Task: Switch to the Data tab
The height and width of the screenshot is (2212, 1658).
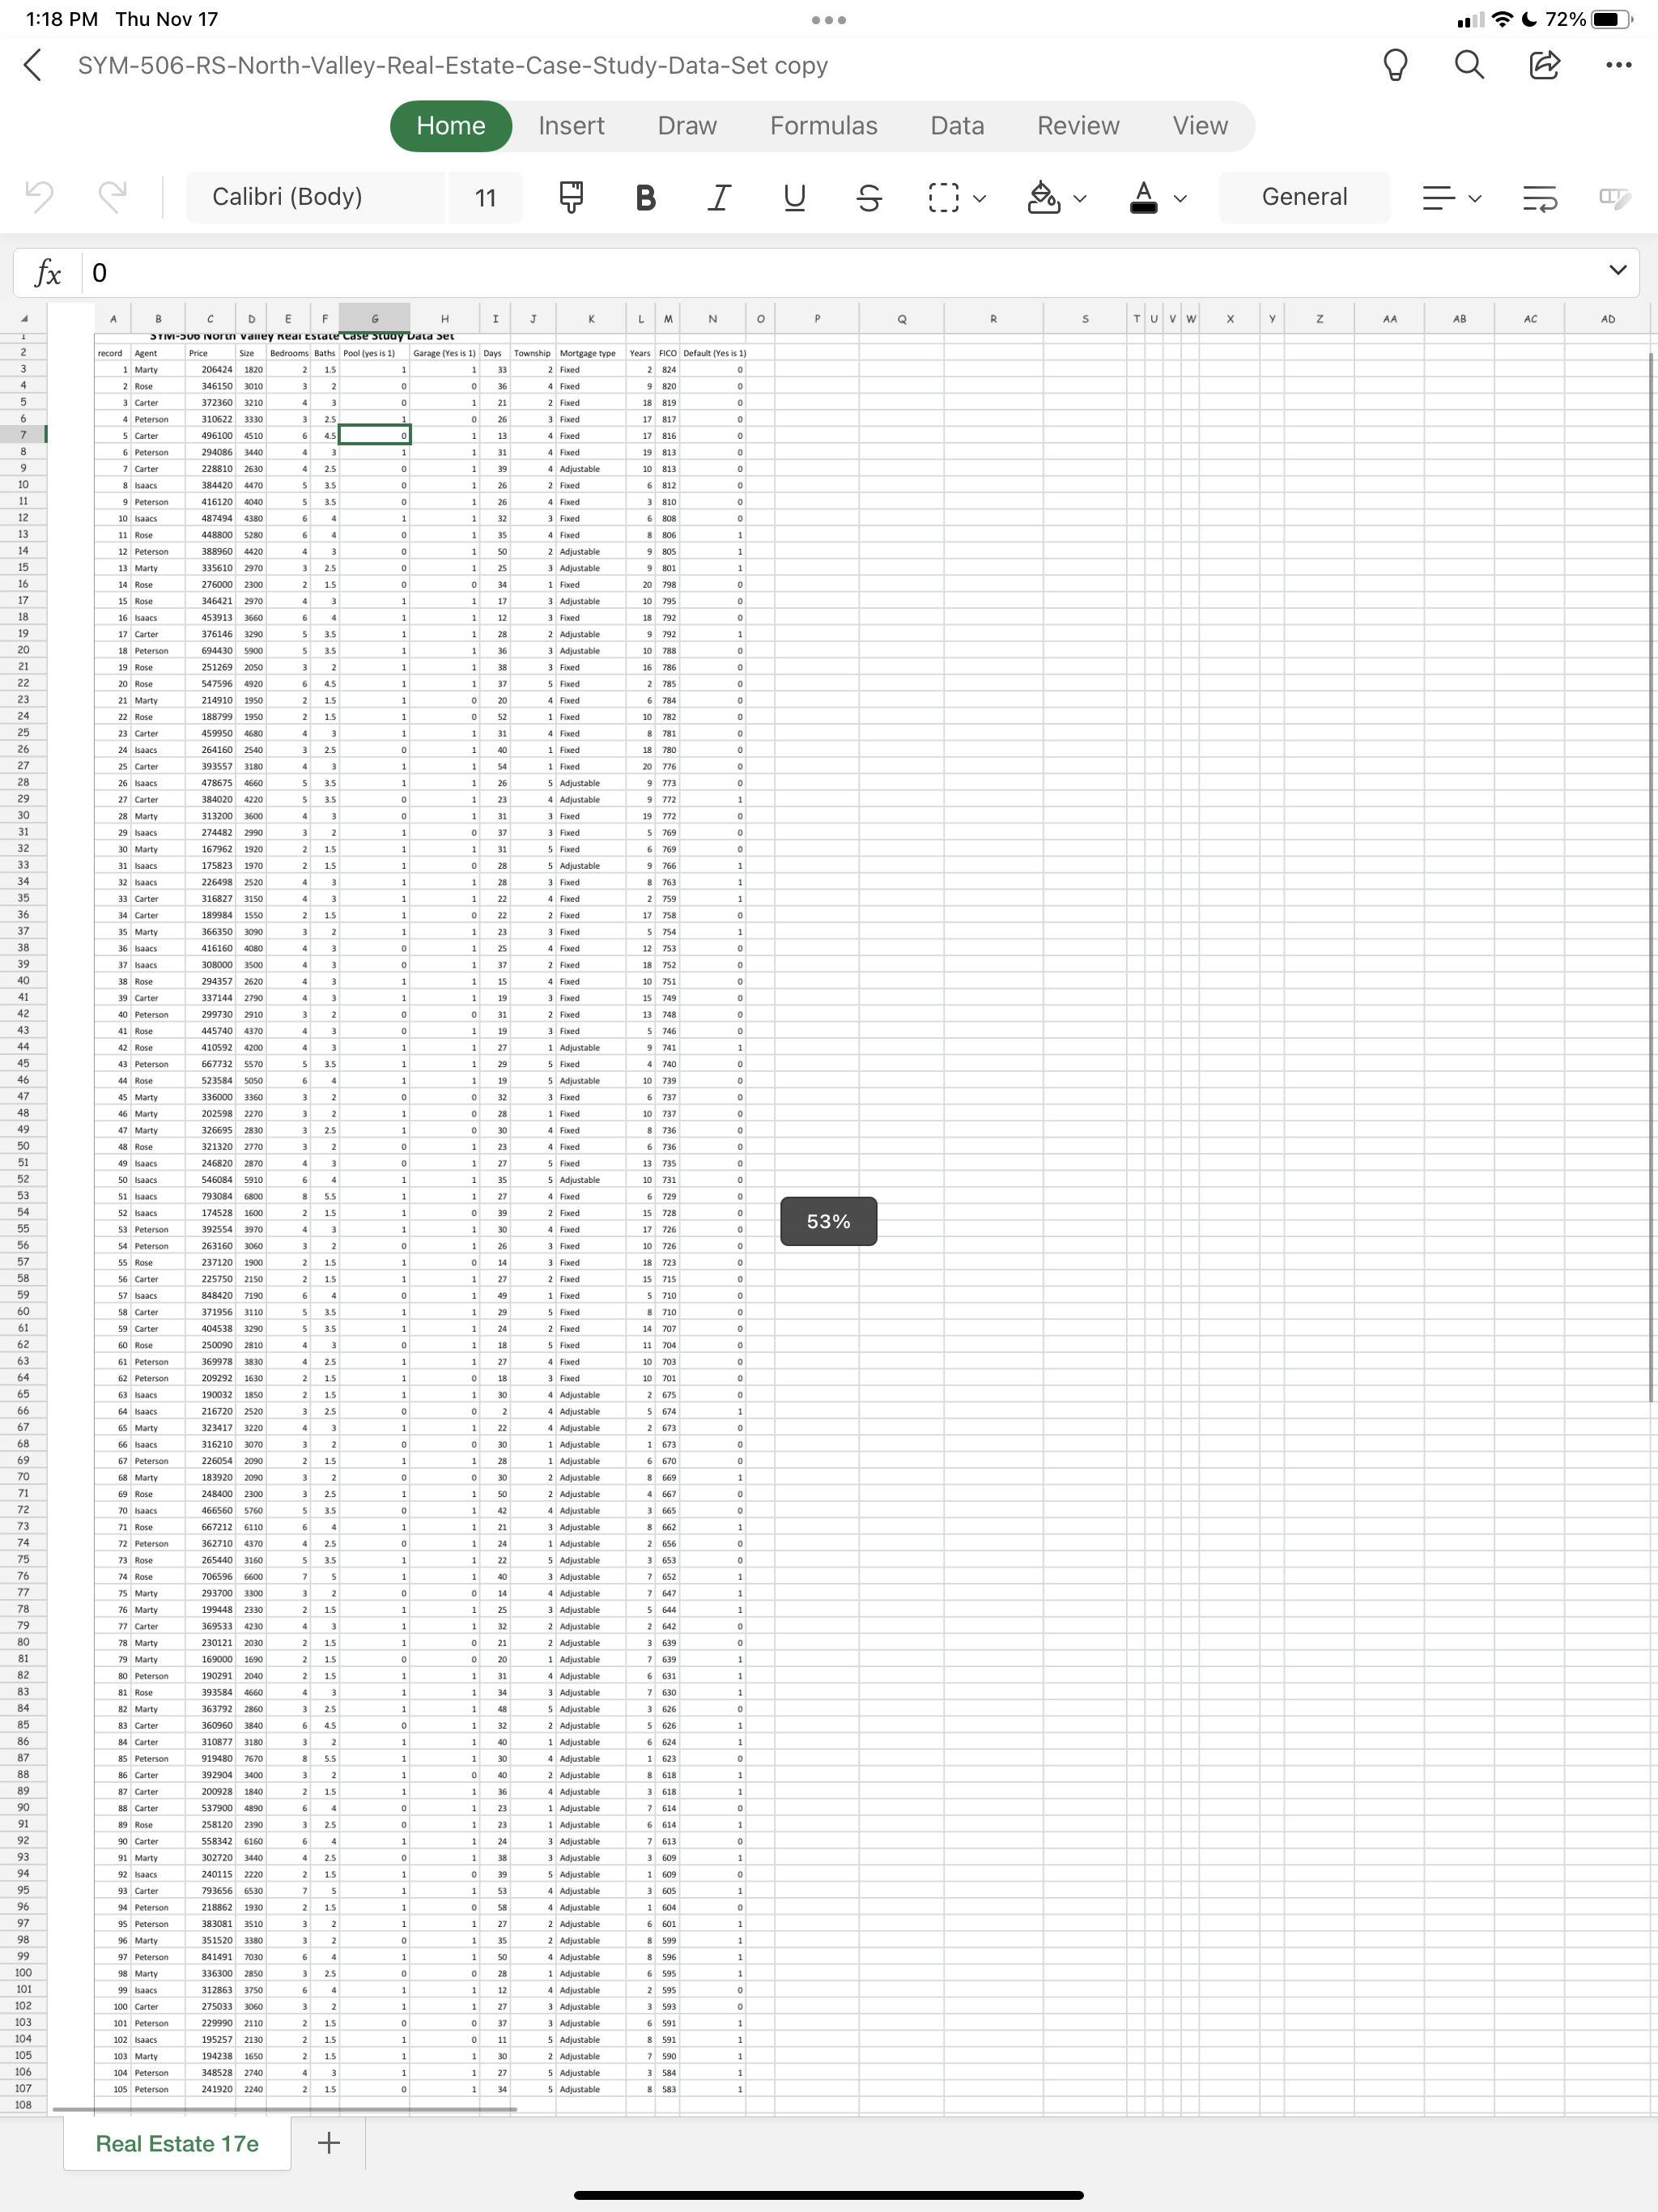Action: click(x=957, y=126)
